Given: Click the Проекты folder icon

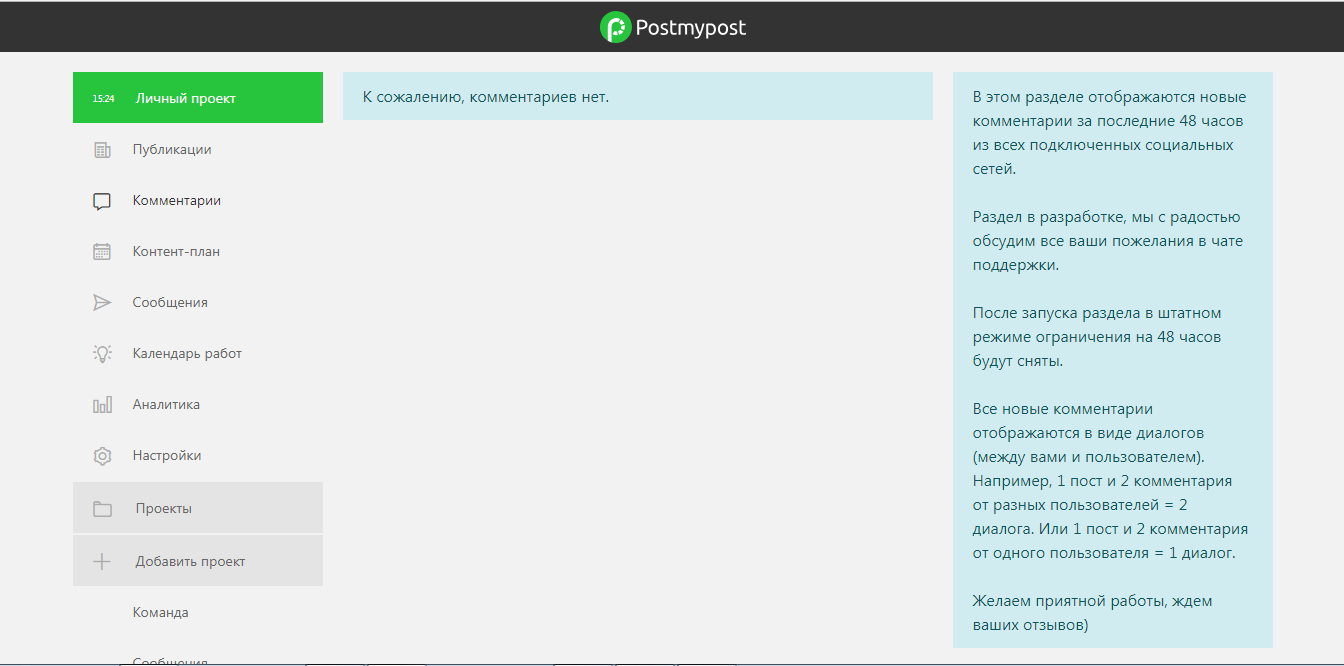Looking at the screenshot, I should (x=101, y=507).
